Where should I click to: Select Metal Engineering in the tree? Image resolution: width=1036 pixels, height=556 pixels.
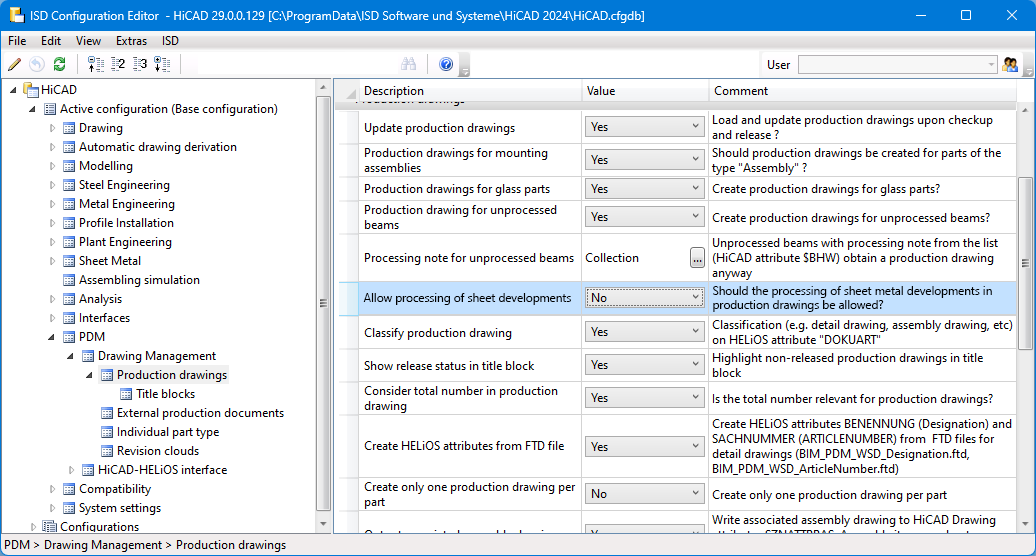tap(127, 204)
